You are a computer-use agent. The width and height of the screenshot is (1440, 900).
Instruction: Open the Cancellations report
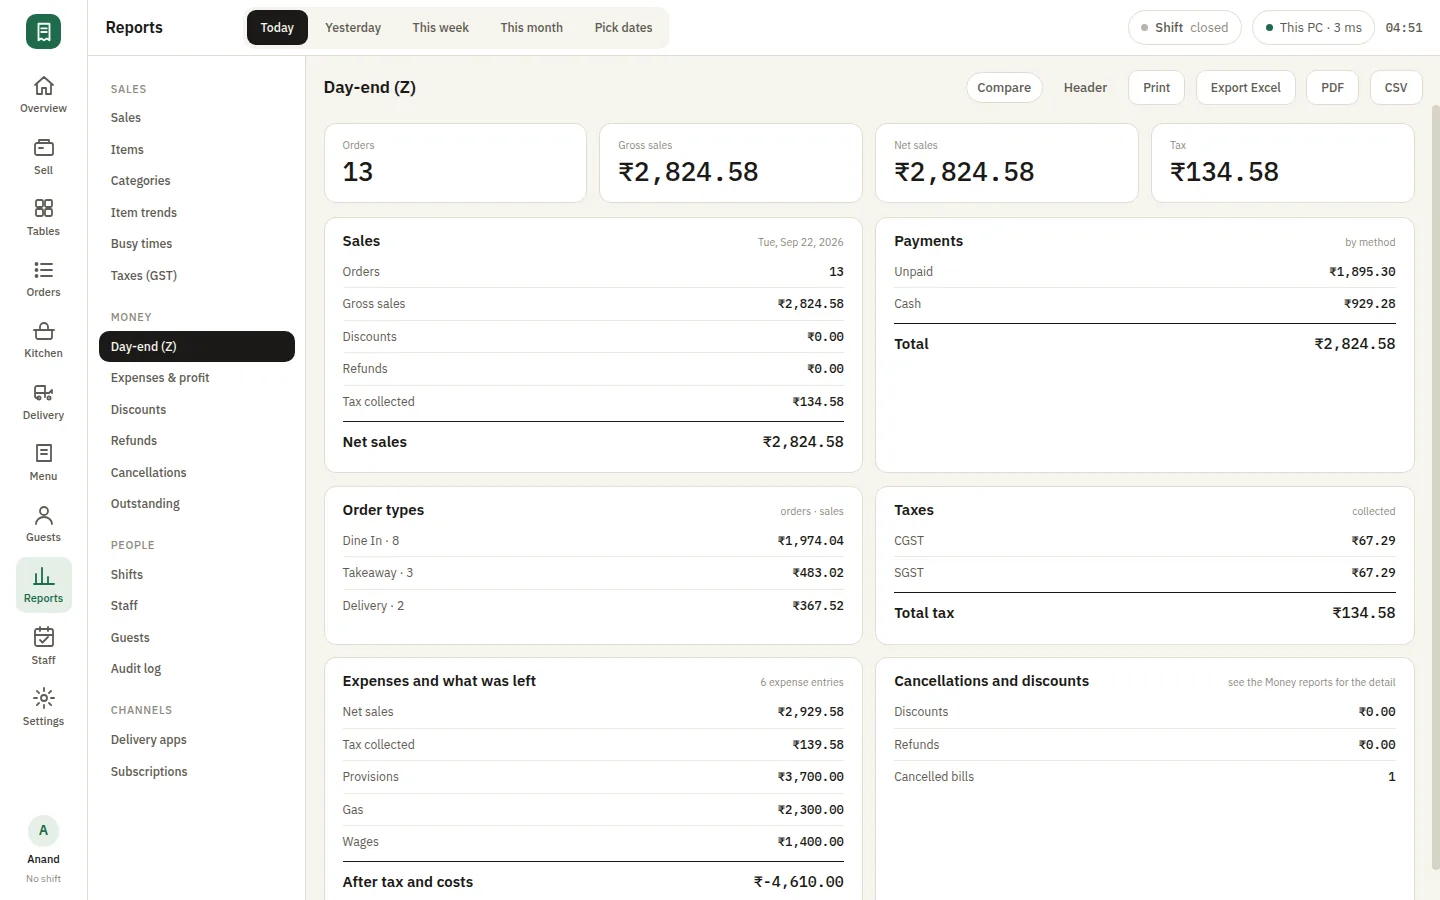(197, 473)
